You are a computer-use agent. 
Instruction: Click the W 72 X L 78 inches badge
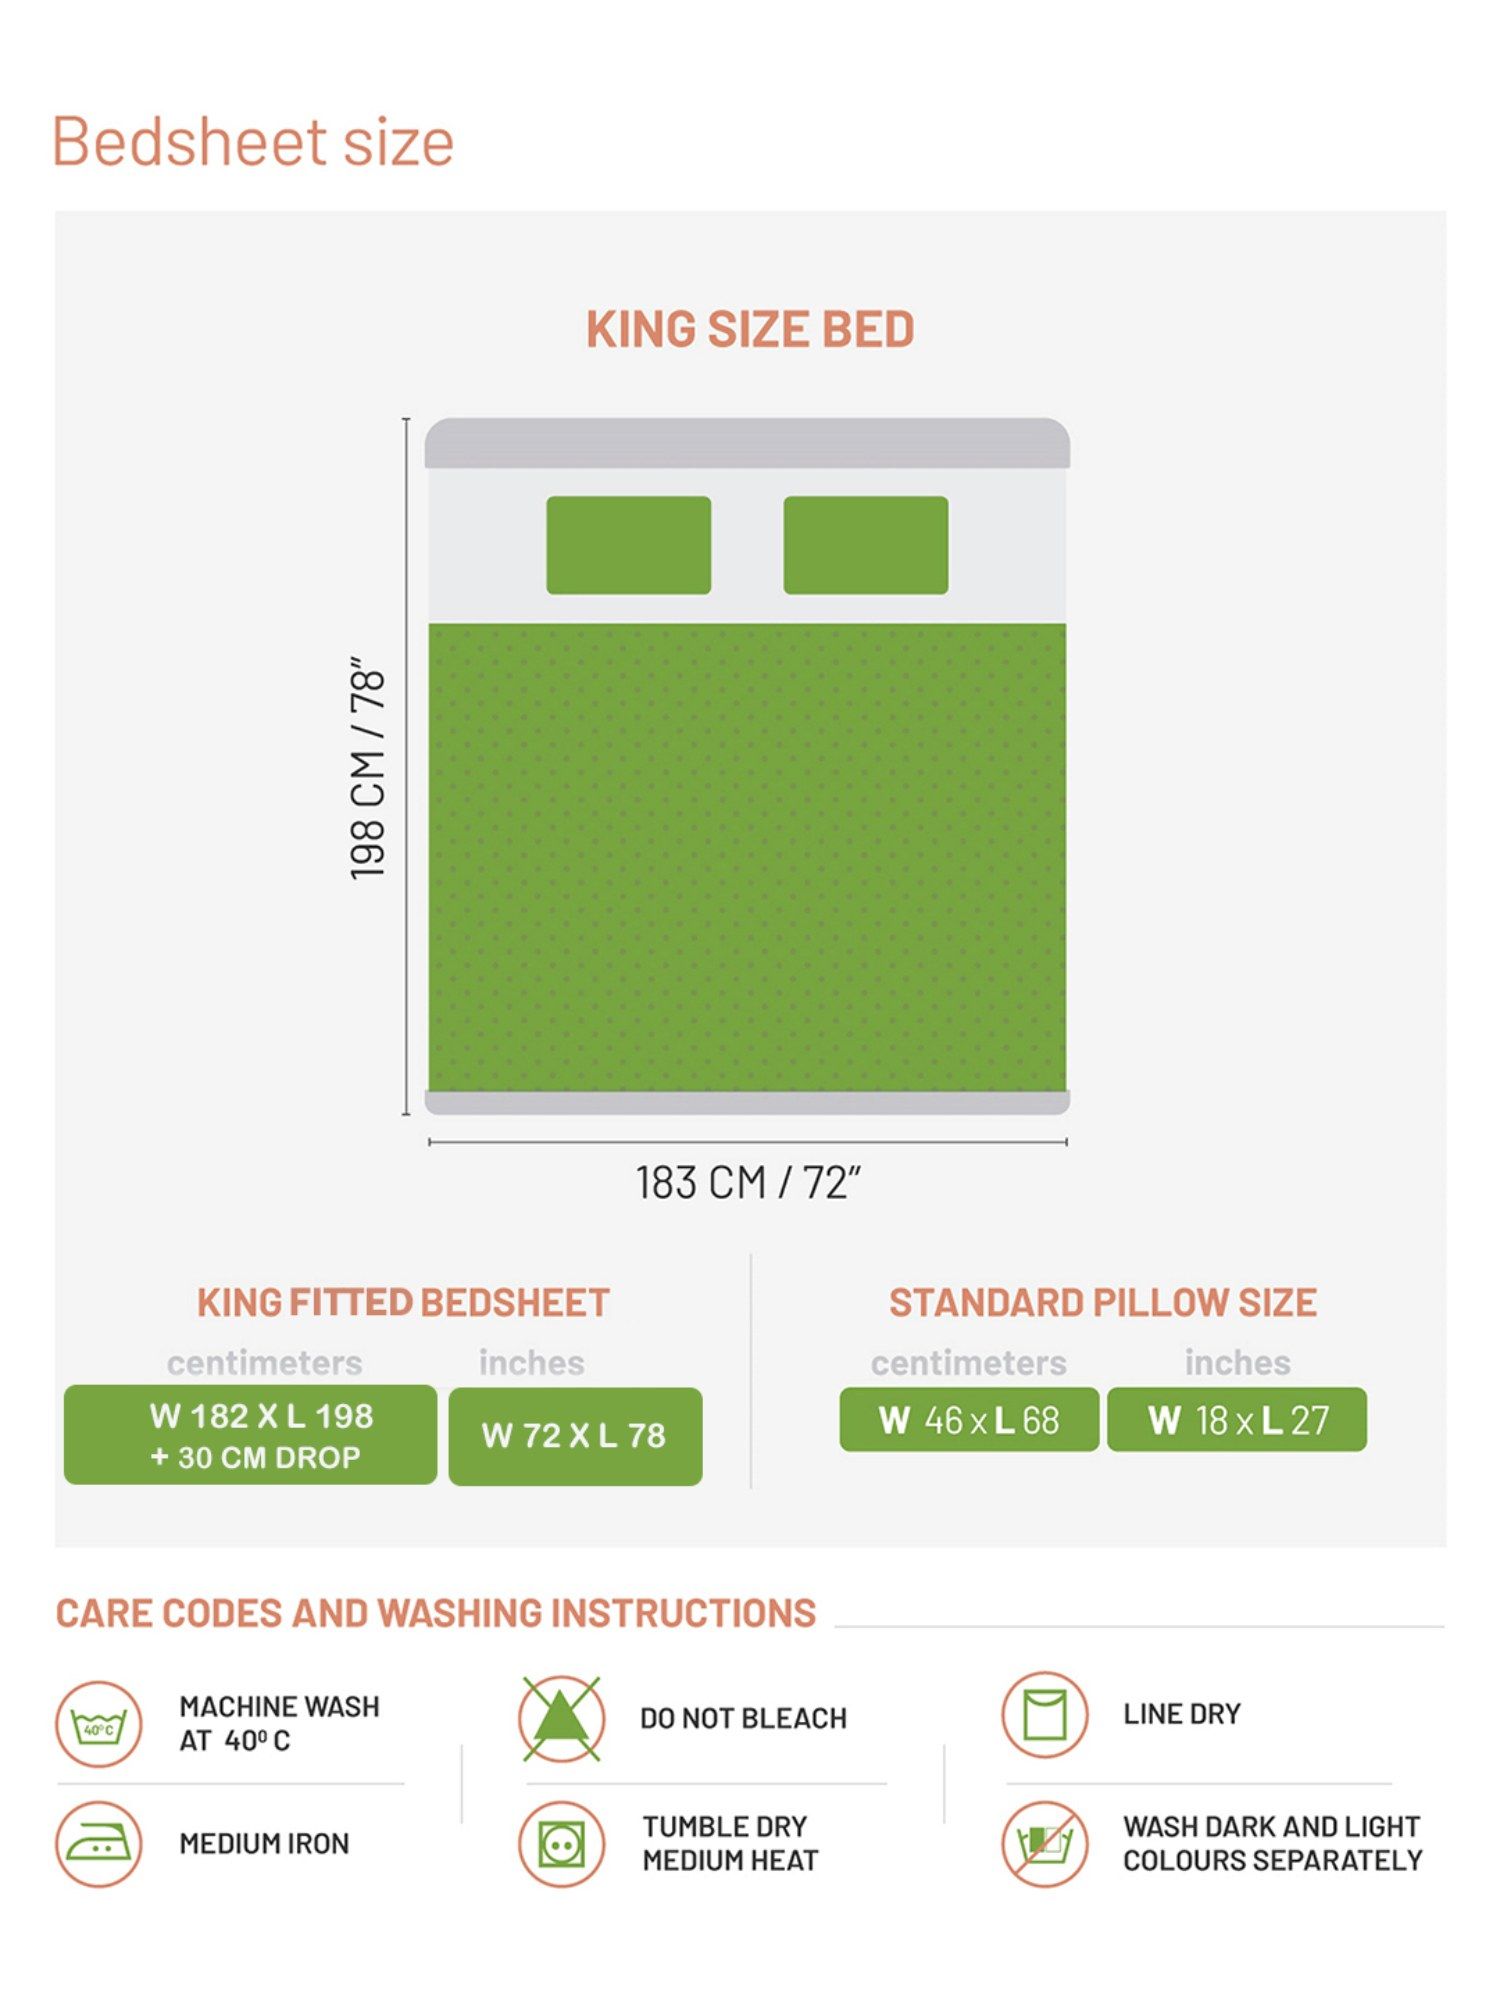[x=575, y=1436]
